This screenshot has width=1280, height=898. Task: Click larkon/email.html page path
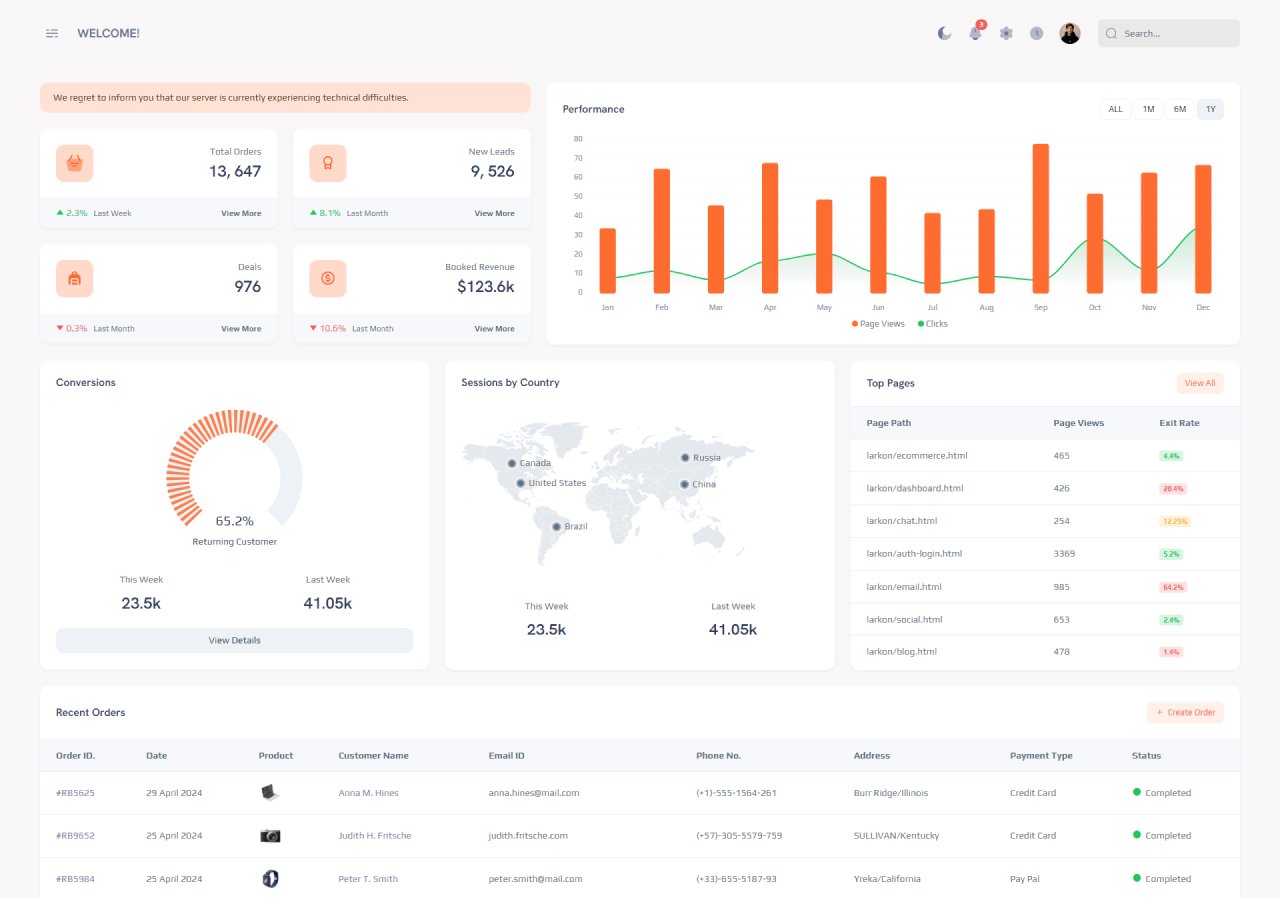[x=904, y=587]
